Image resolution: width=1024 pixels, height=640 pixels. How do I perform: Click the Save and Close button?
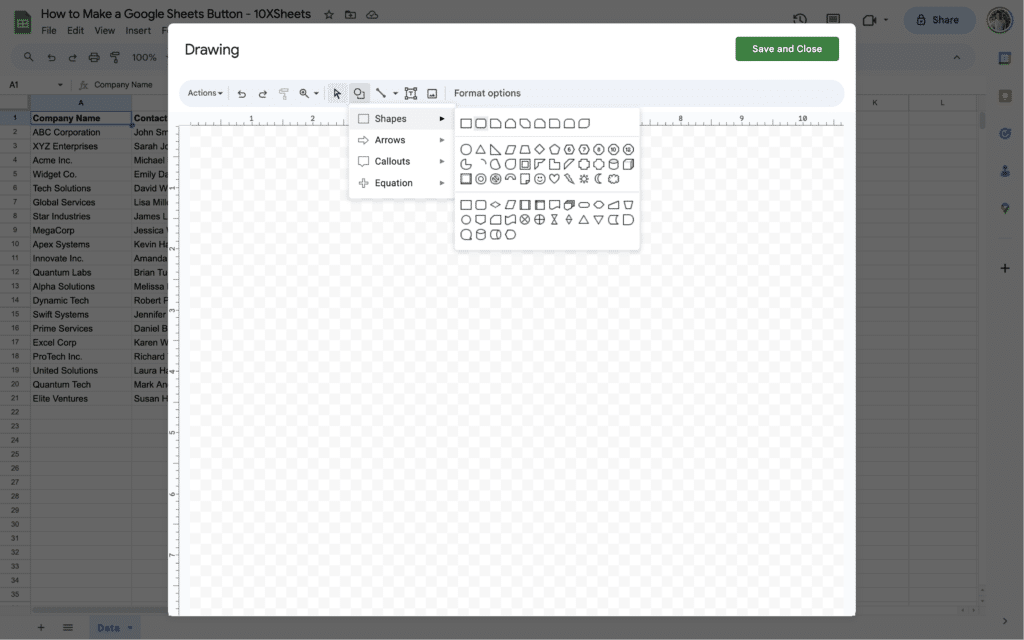787,48
